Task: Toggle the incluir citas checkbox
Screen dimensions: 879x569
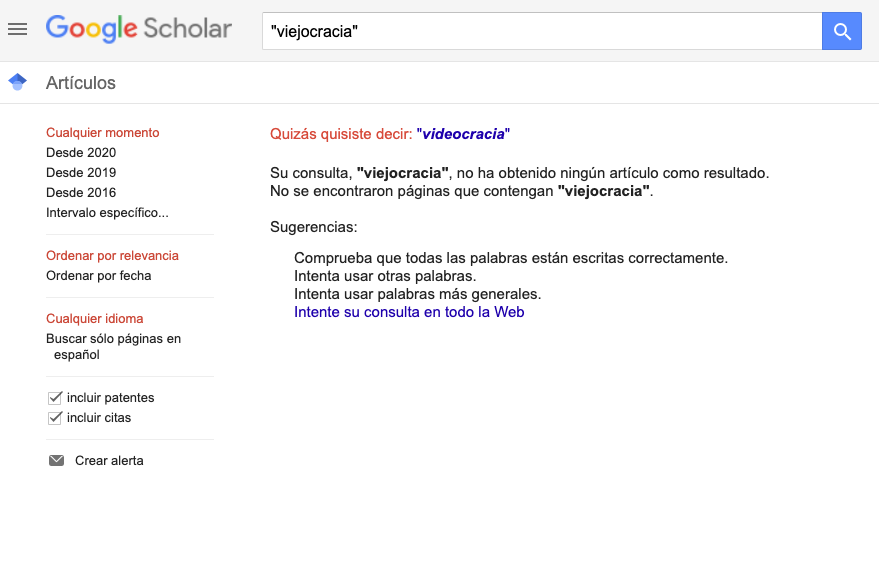Action: pyautogui.click(x=55, y=418)
